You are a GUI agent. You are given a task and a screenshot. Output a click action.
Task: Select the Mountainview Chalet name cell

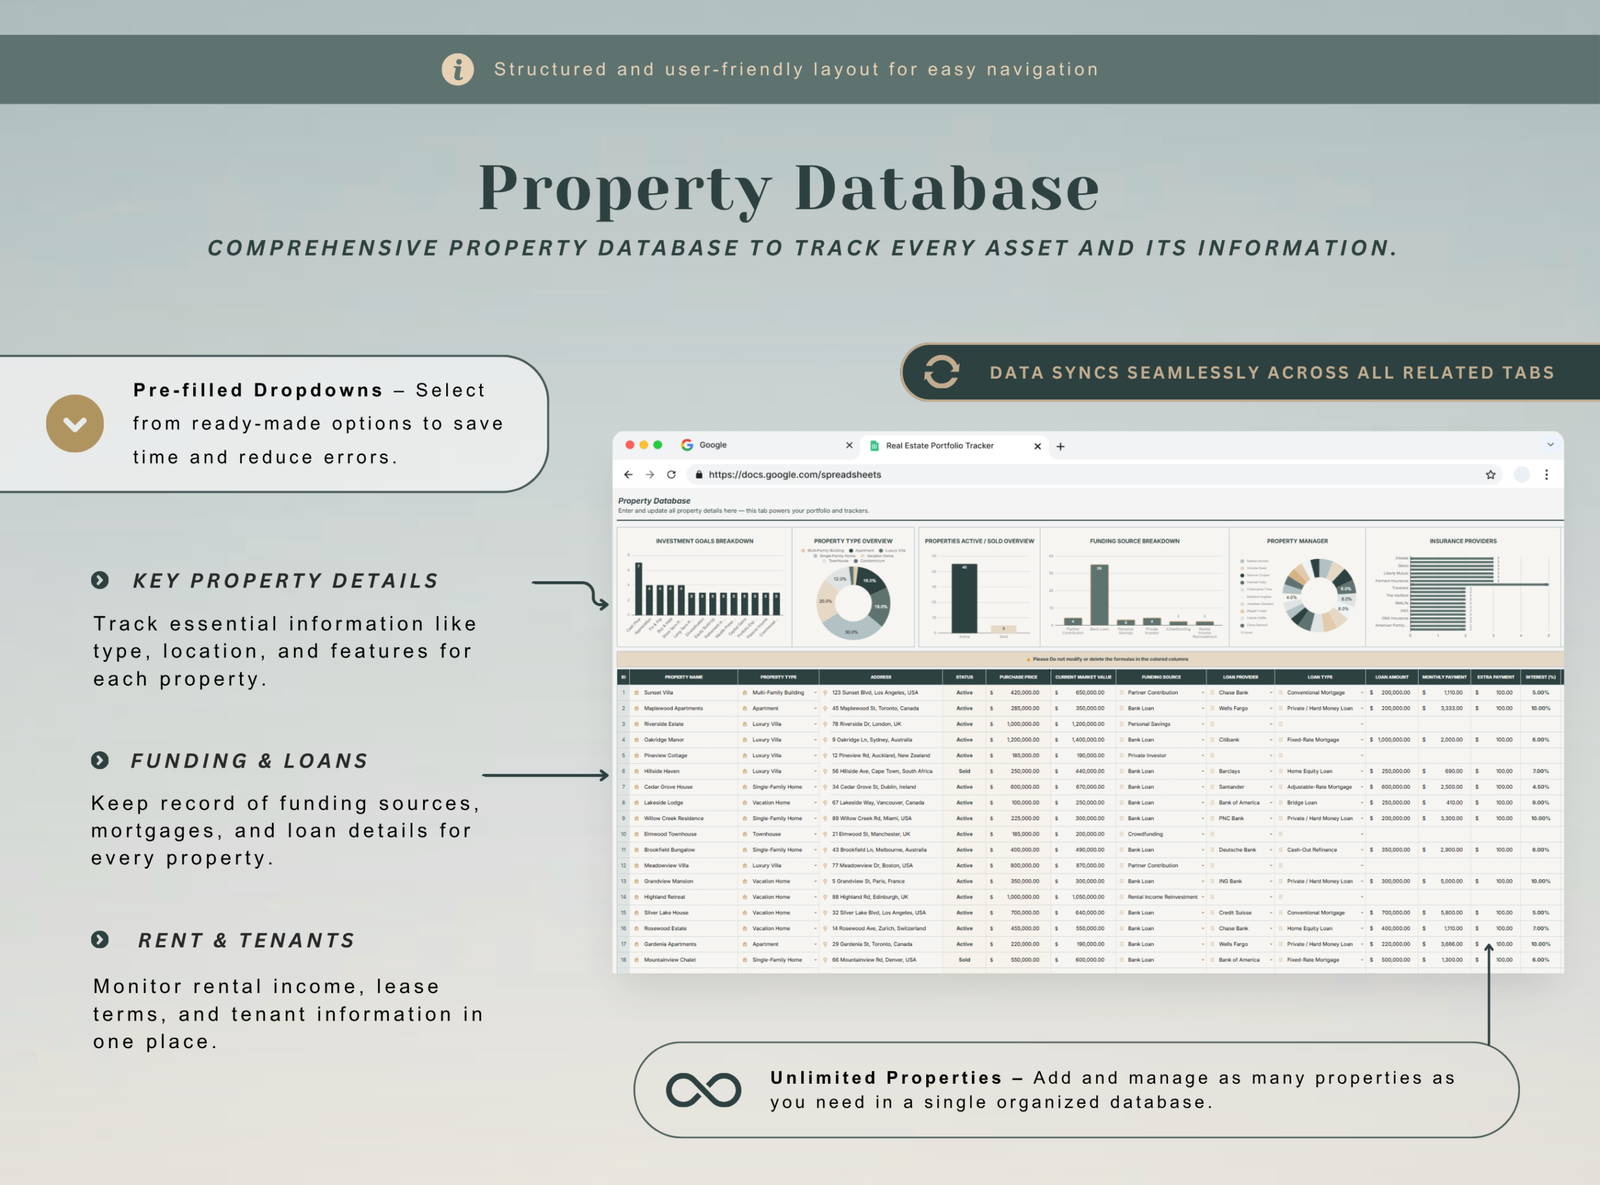pos(684,960)
